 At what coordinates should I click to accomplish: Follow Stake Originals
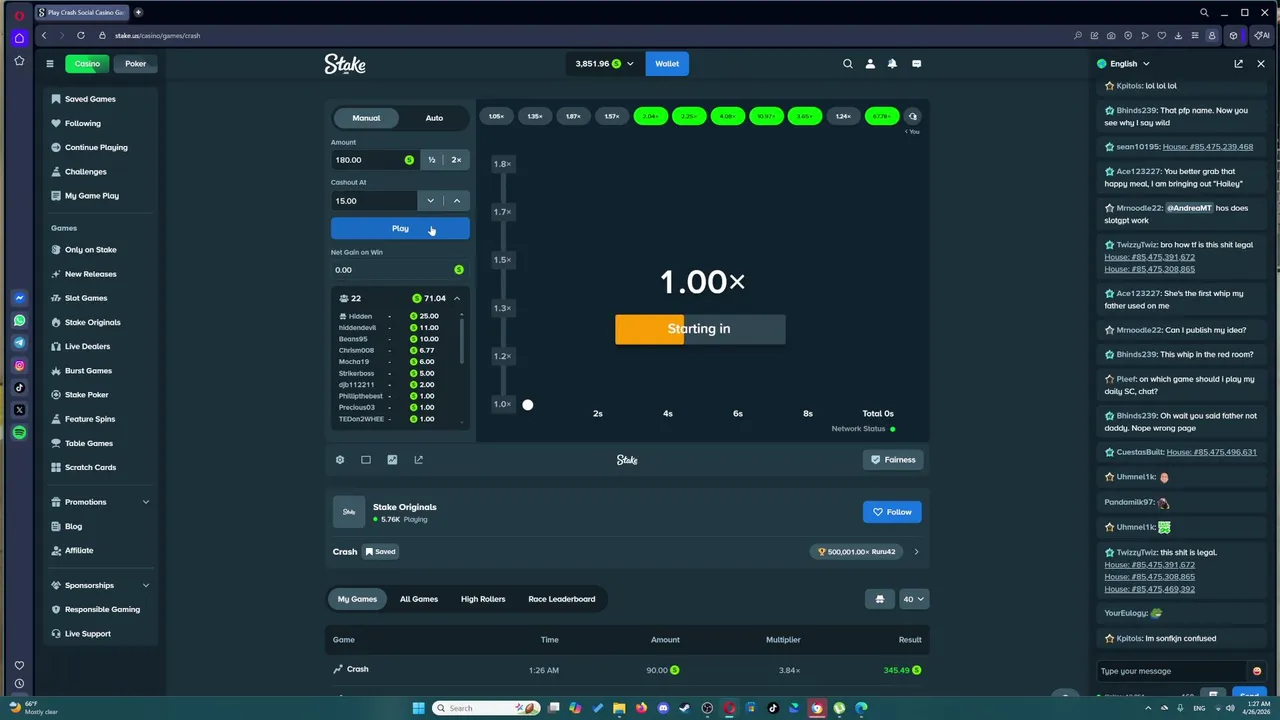point(892,512)
